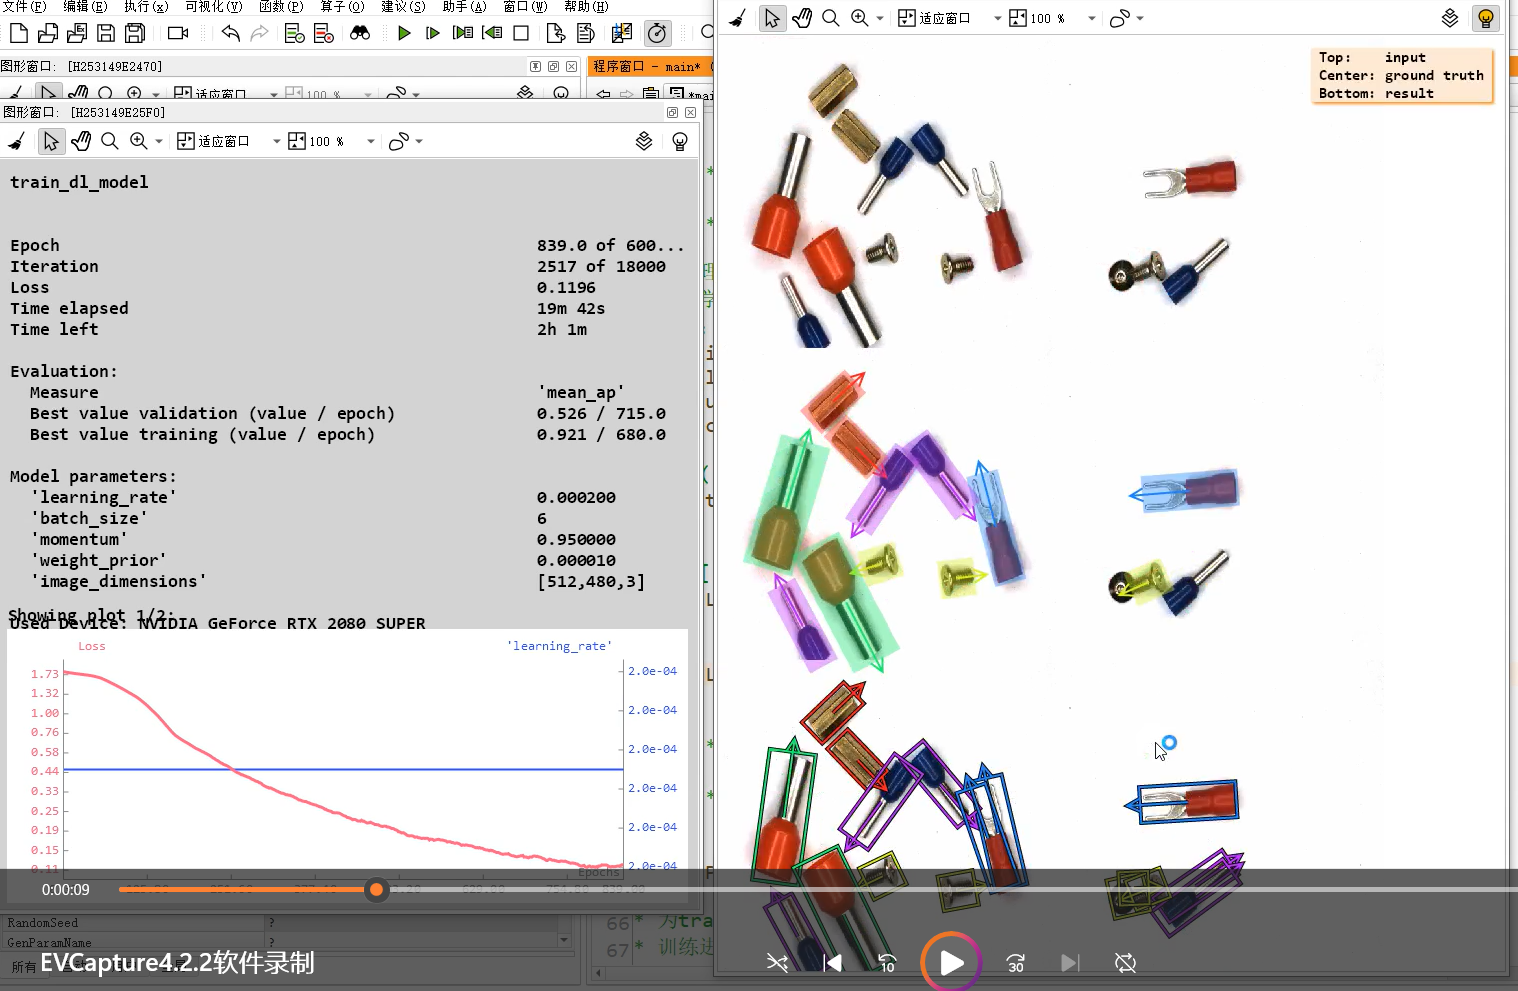Viewport: 1518px width, 991px height.
Task: Click layers stack icon in right image window
Action: point(1450,18)
